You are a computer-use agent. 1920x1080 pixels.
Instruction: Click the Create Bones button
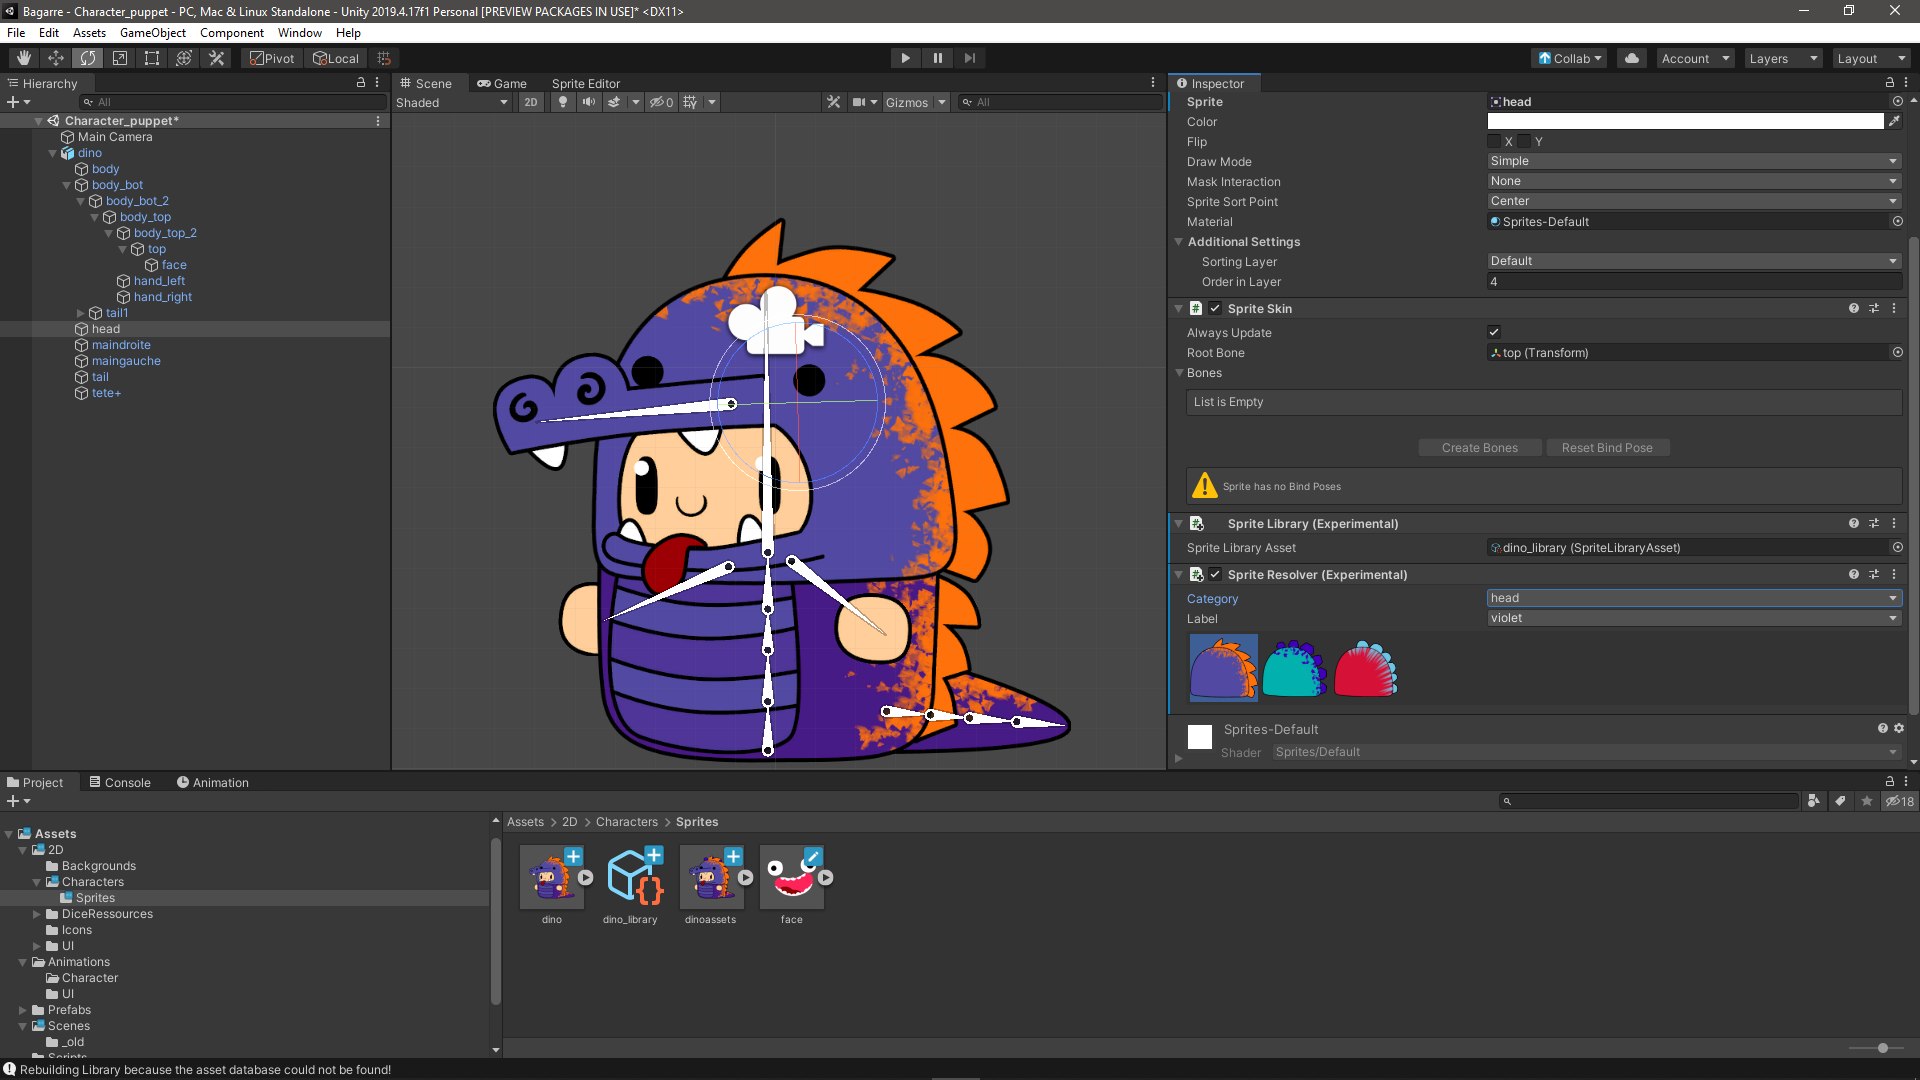(x=1479, y=448)
